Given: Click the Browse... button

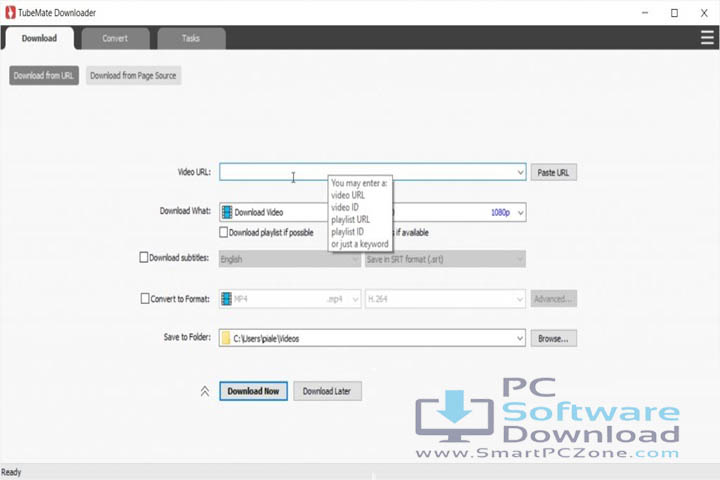Looking at the screenshot, I should coord(553,339).
